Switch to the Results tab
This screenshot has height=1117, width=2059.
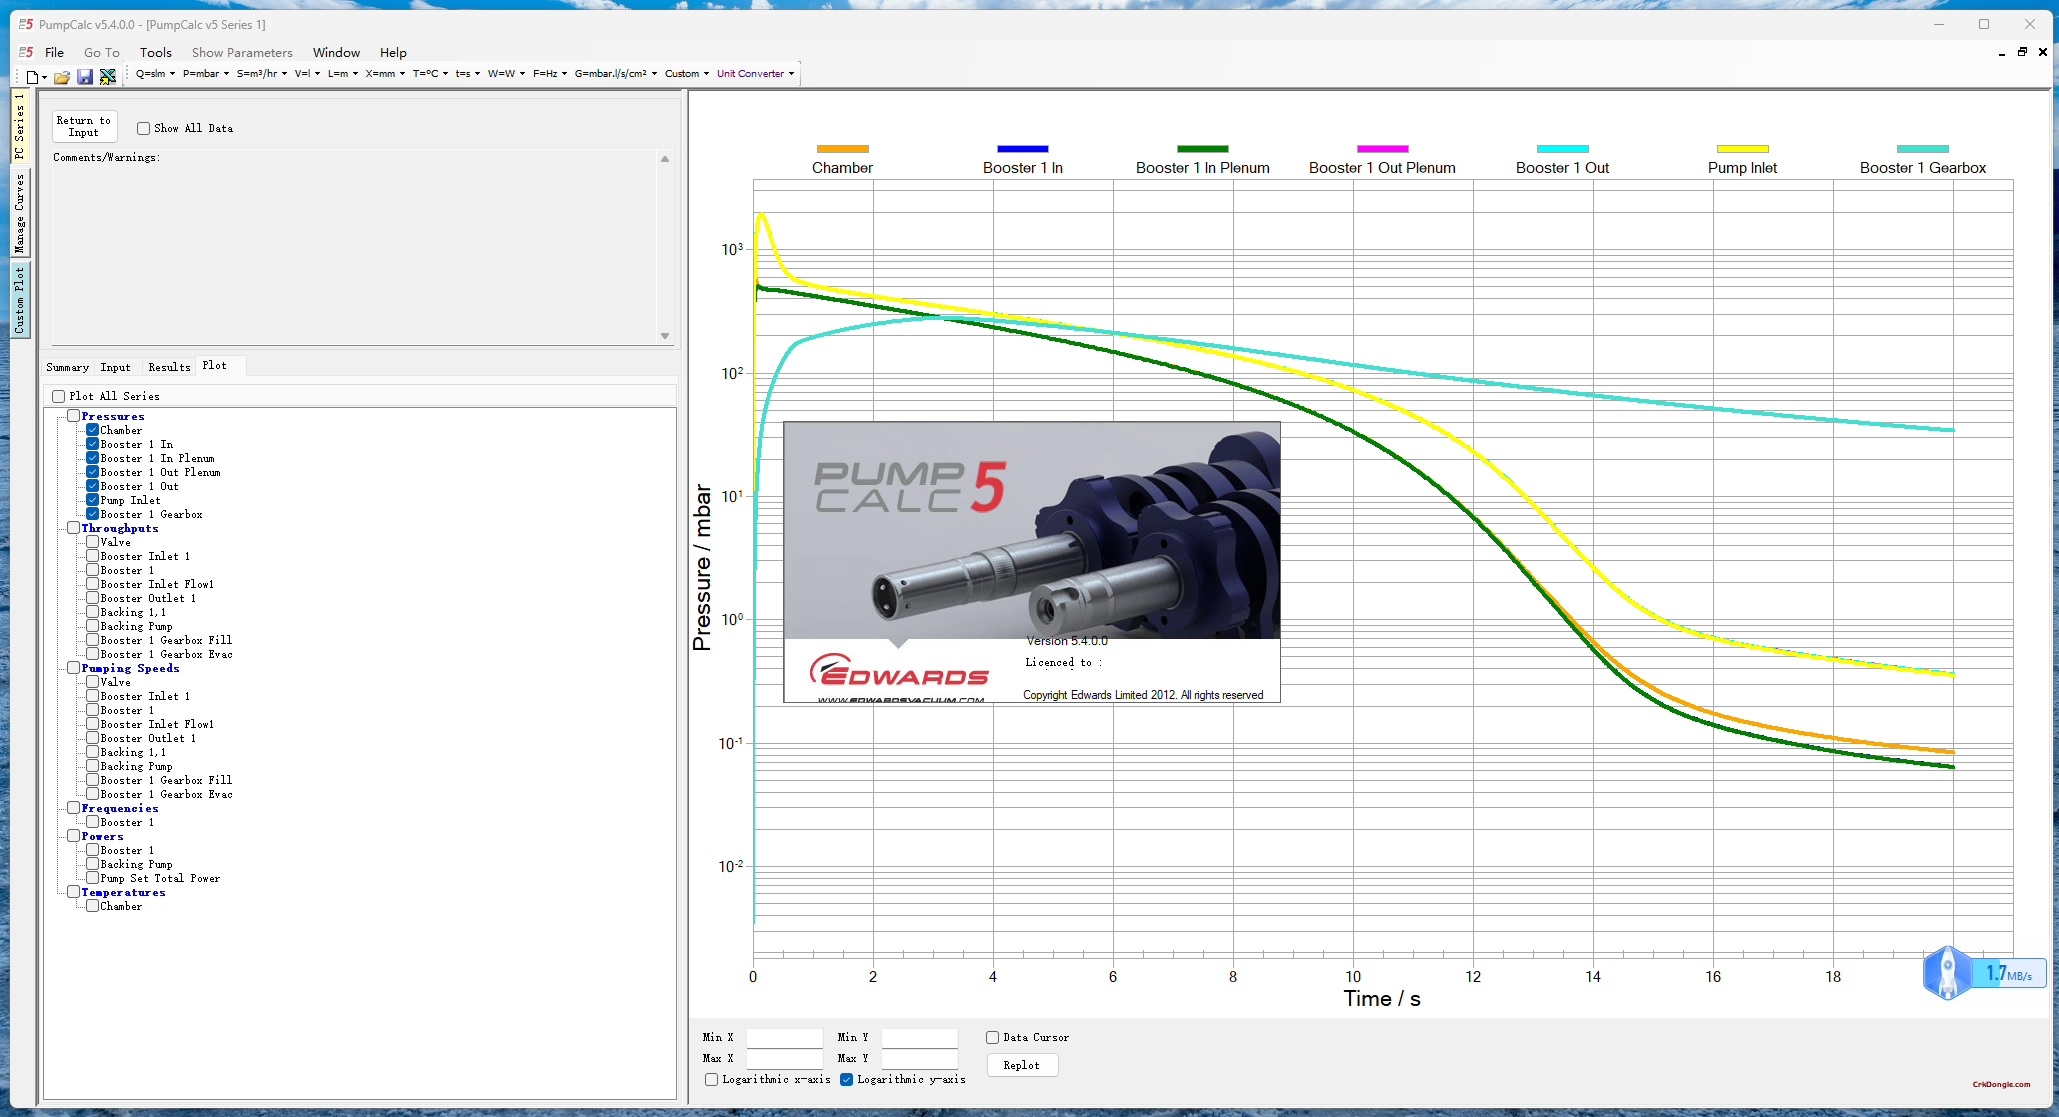[168, 366]
